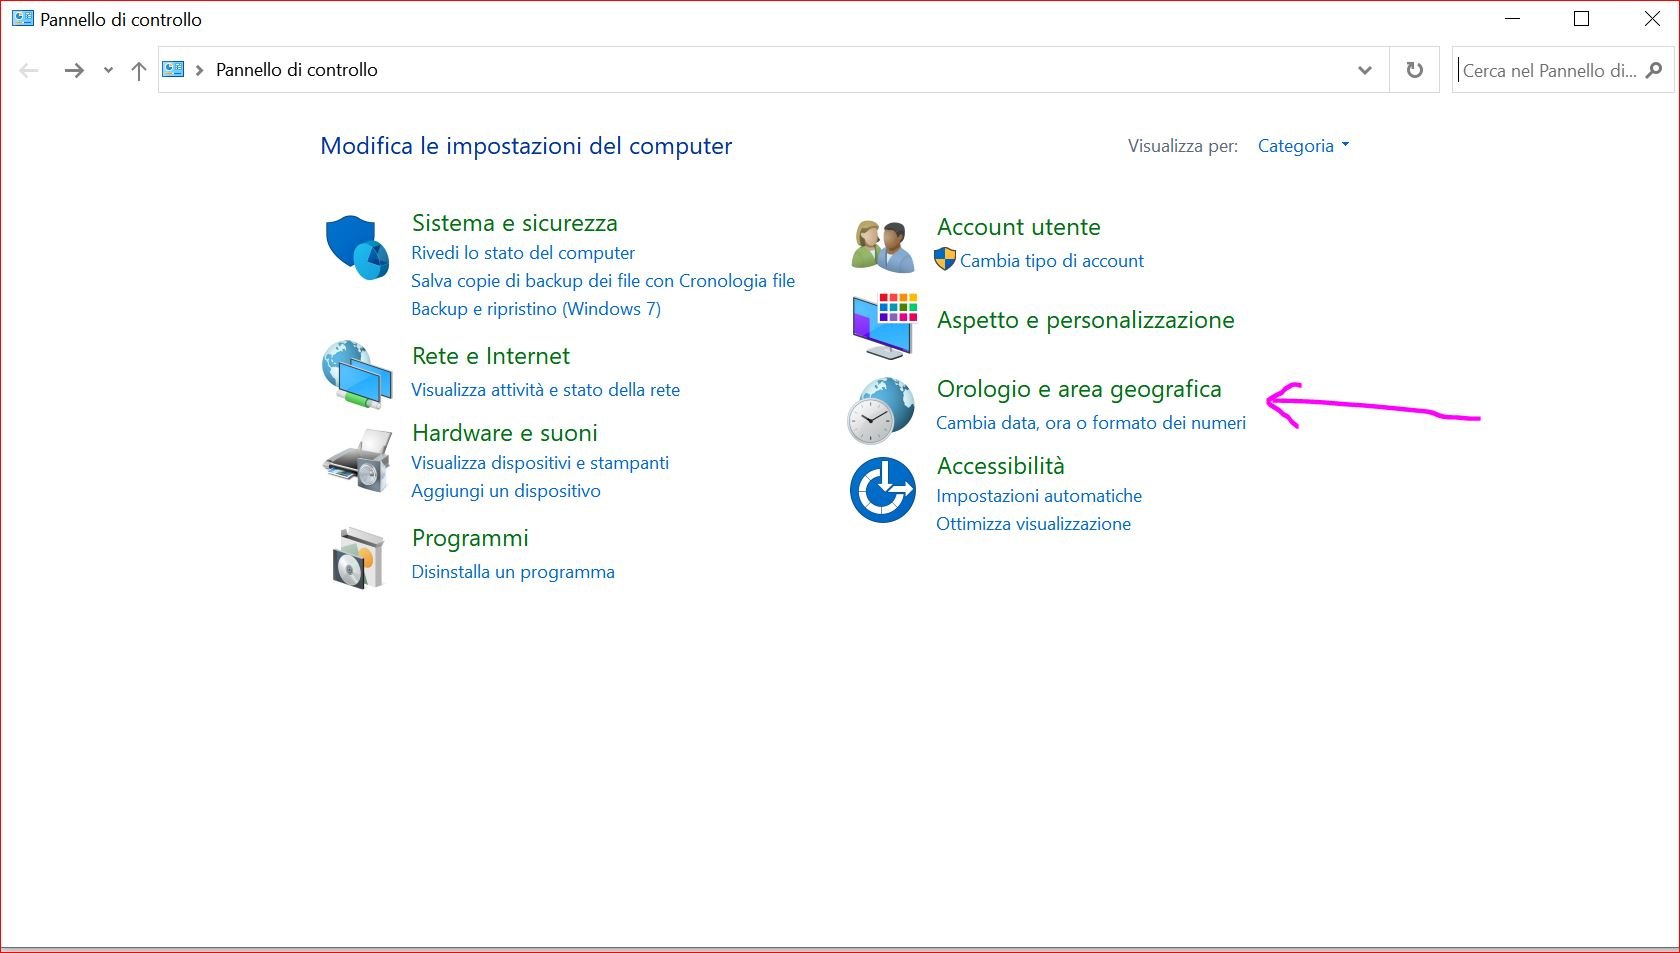Click the Aspetto e personalizzazione monitor icon
Image resolution: width=1680 pixels, height=953 pixels.
[x=885, y=326]
